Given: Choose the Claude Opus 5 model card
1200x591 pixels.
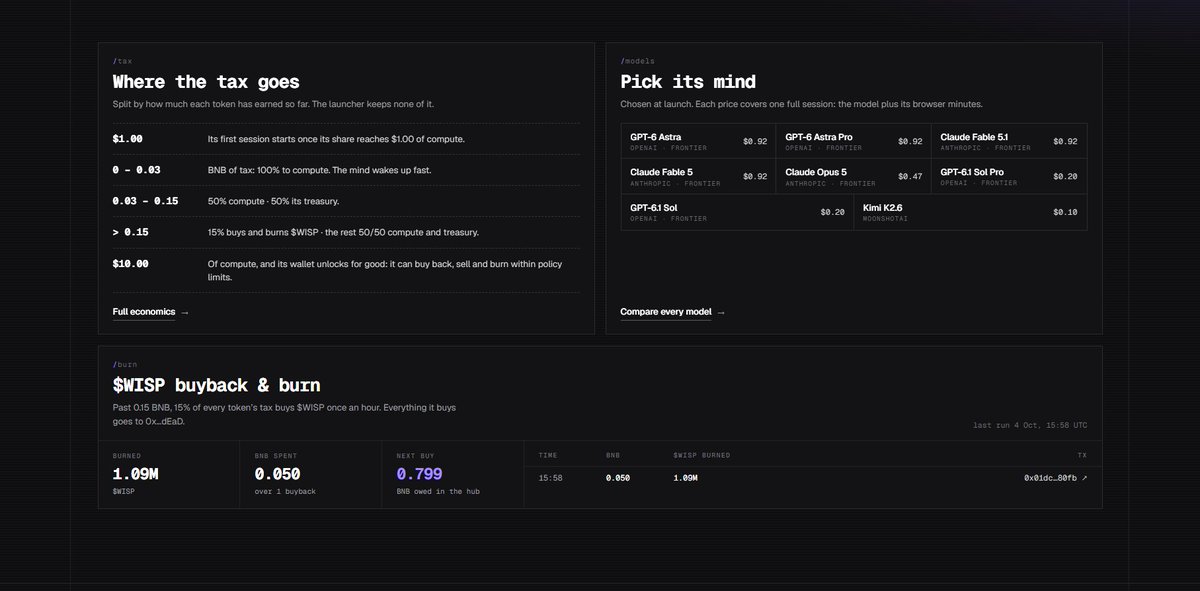Looking at the screenshot, I should [x=853, y=176].
